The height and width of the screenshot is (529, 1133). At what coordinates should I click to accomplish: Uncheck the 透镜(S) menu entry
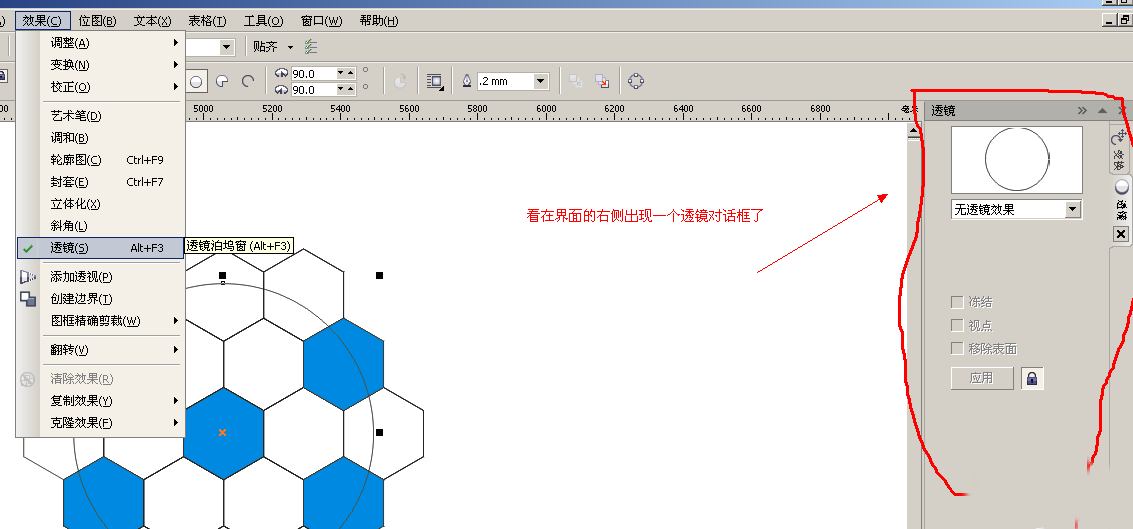pos(100,248)
